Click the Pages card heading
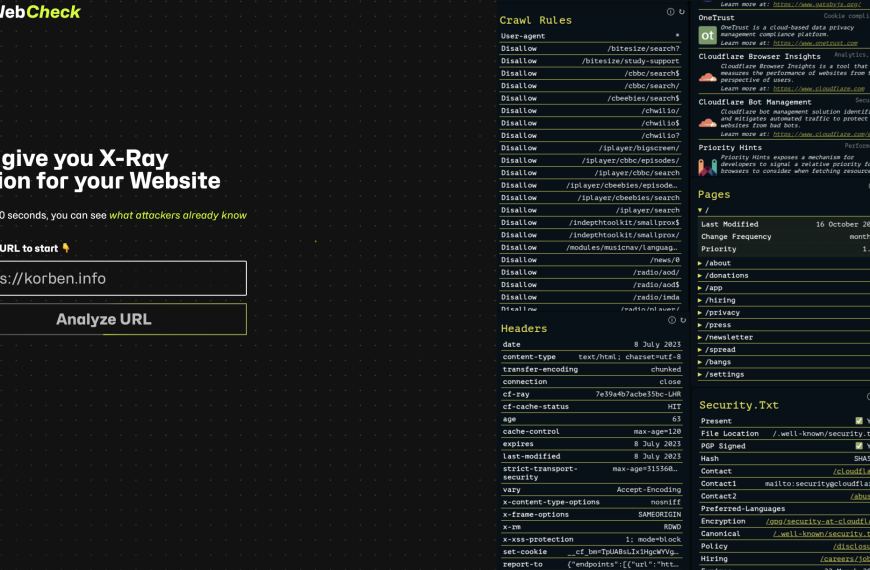870x570 pixels. click(x=714, y=194)
